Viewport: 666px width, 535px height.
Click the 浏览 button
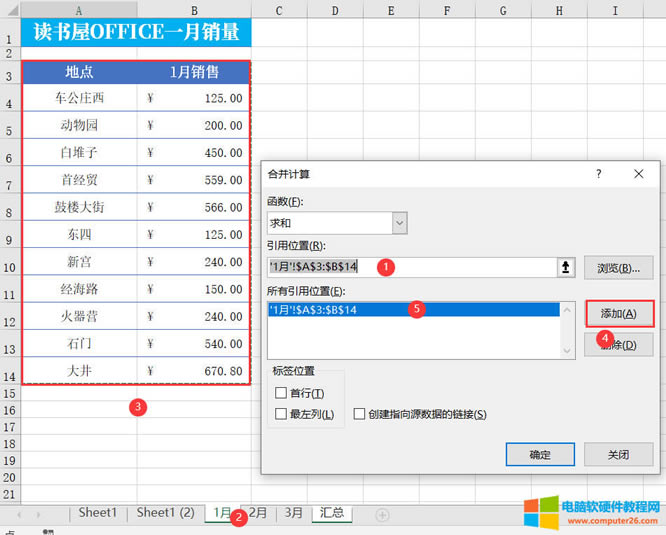[618, 267]
